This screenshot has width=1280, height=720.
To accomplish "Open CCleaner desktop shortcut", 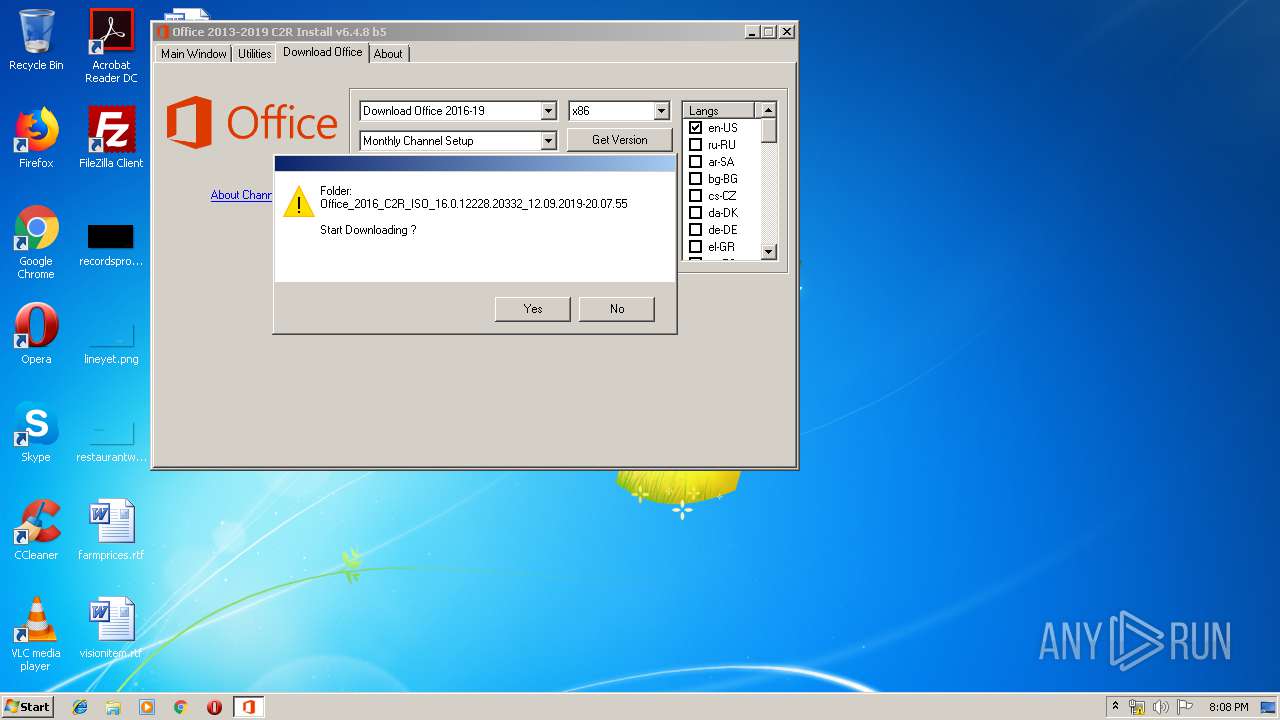I will pyautogui.click(x=36, y=530).
